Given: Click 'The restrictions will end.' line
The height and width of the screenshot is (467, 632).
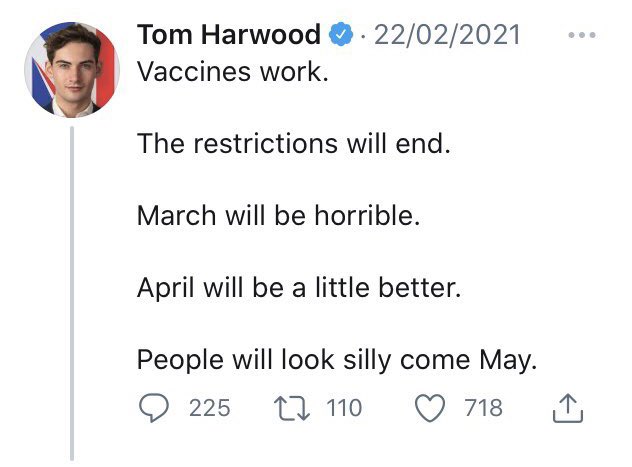Looking at the screenshot, I should 294,144.
